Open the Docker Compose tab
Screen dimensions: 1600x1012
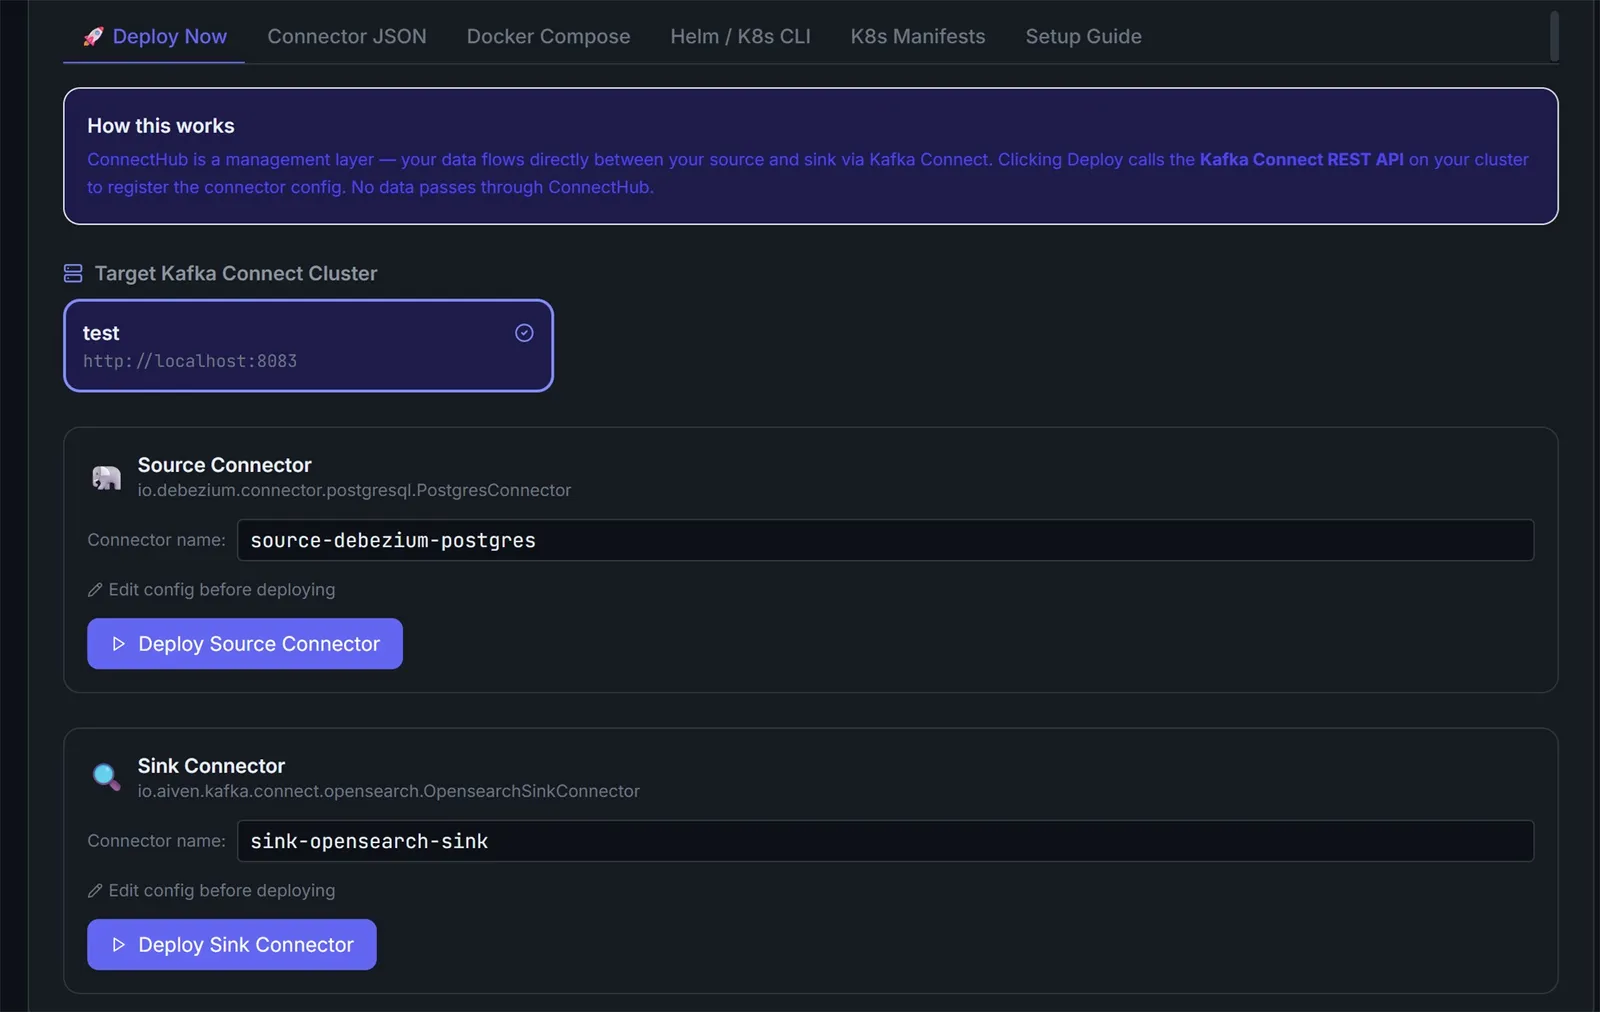(x=548, y=36)
